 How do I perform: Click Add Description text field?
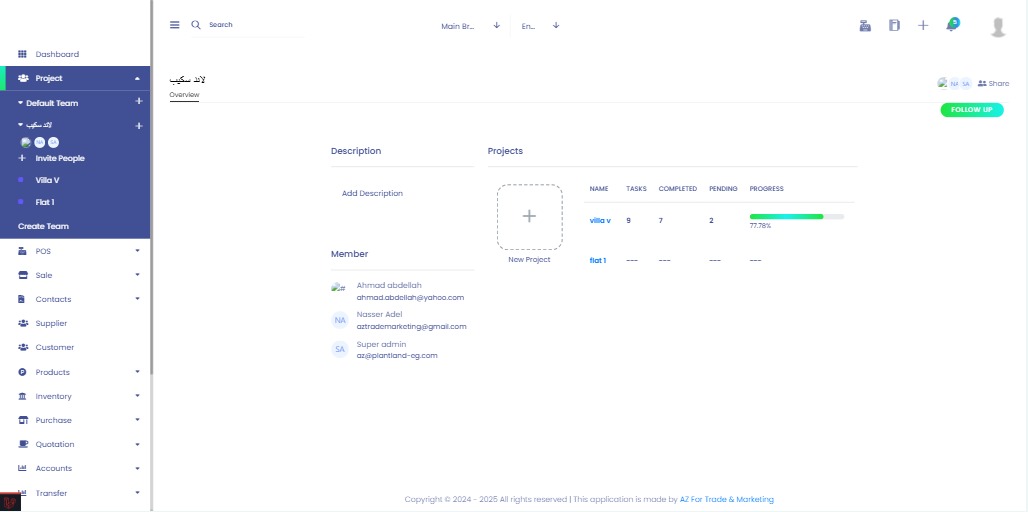372,193
